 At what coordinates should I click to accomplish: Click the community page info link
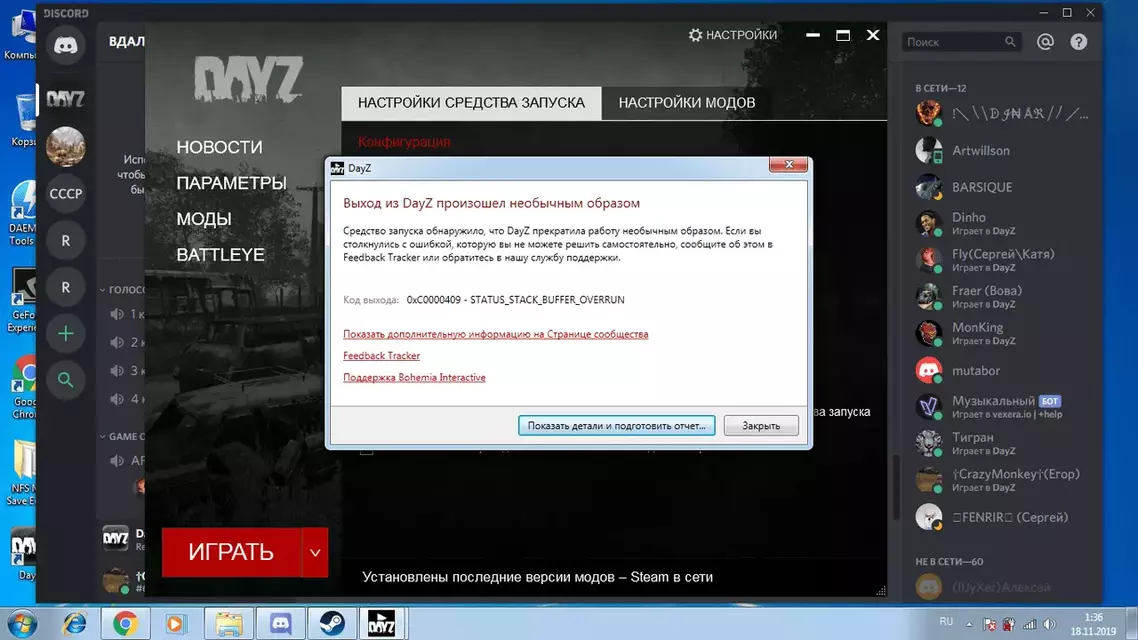click(x=496, y=335)
